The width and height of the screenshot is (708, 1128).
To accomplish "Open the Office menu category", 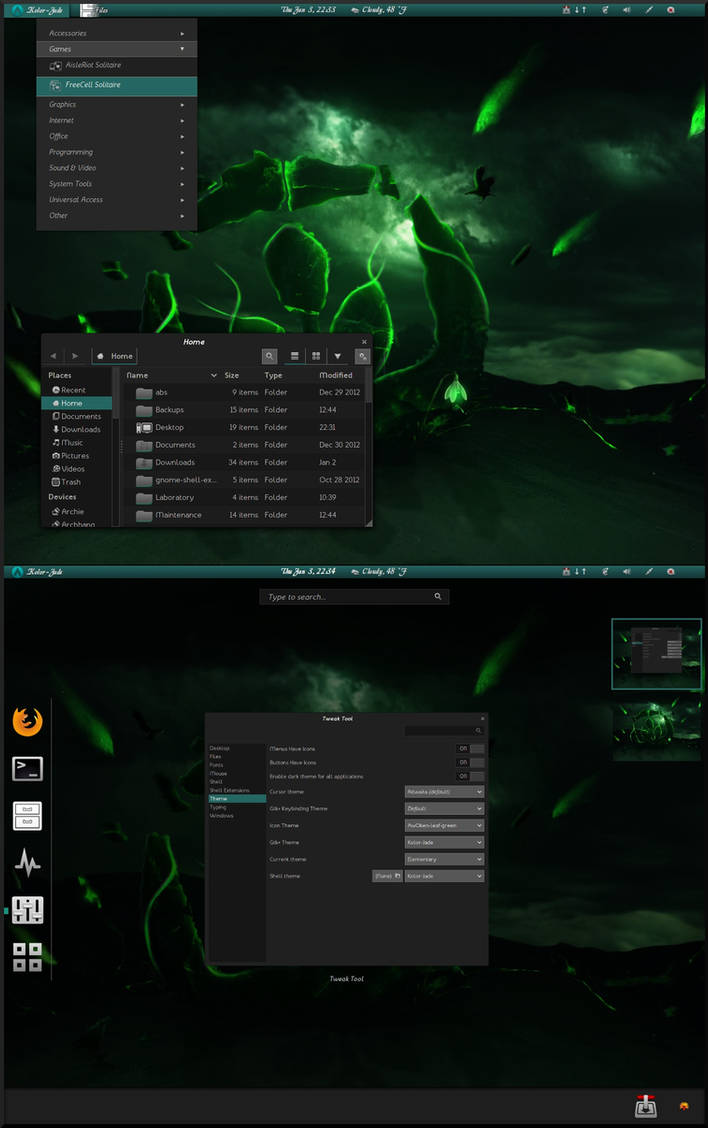I will tap(117, 136).
